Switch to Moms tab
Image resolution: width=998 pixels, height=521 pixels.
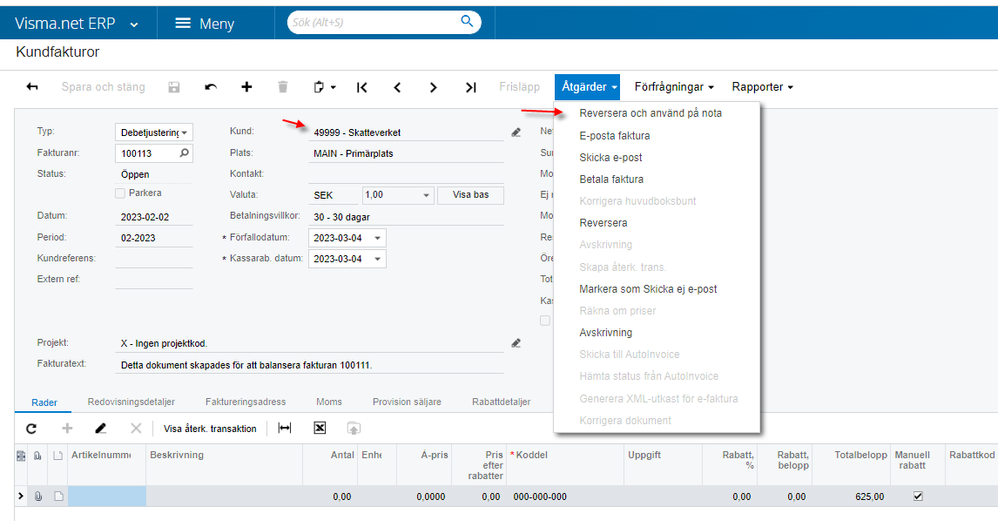point(329,402)
